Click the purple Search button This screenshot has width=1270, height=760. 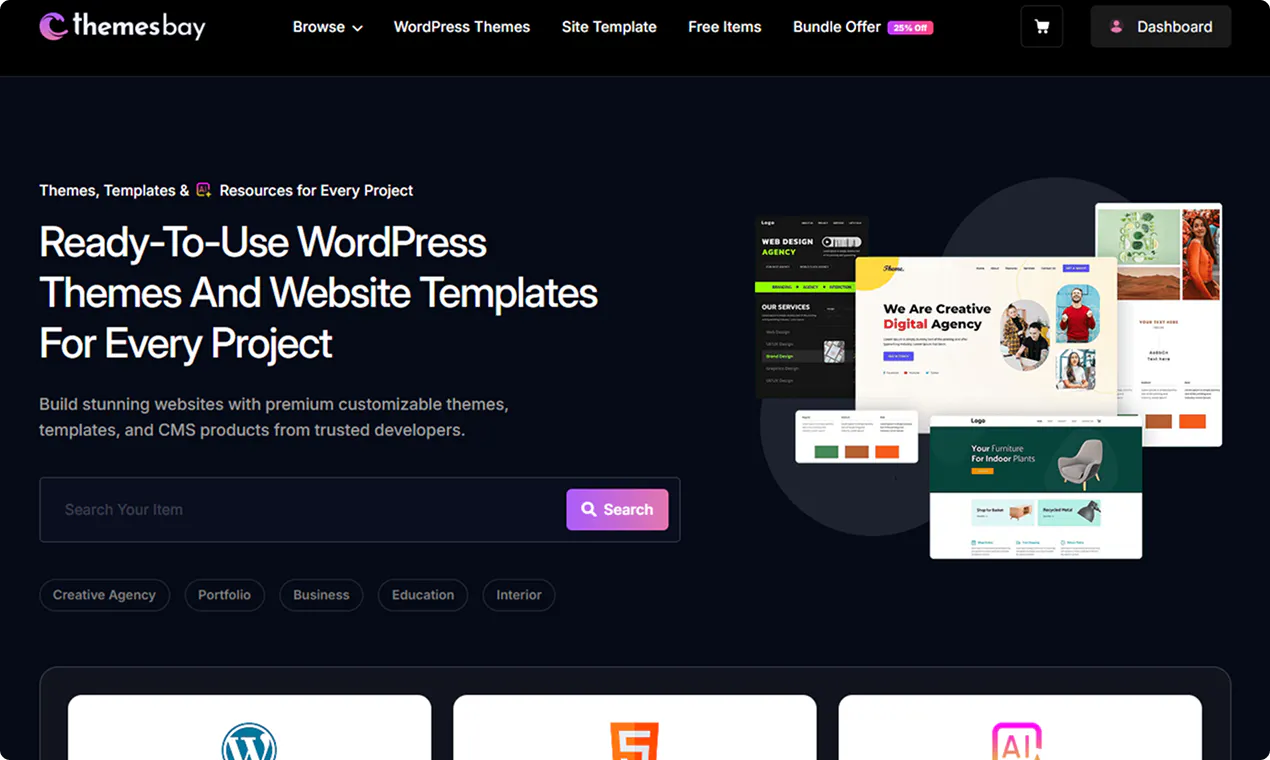click(617, 509)
